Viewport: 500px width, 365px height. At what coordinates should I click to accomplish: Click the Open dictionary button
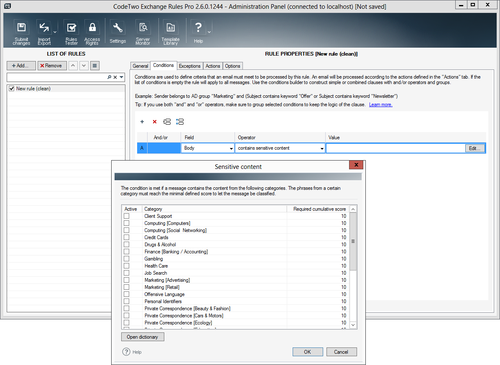(142, 337)
